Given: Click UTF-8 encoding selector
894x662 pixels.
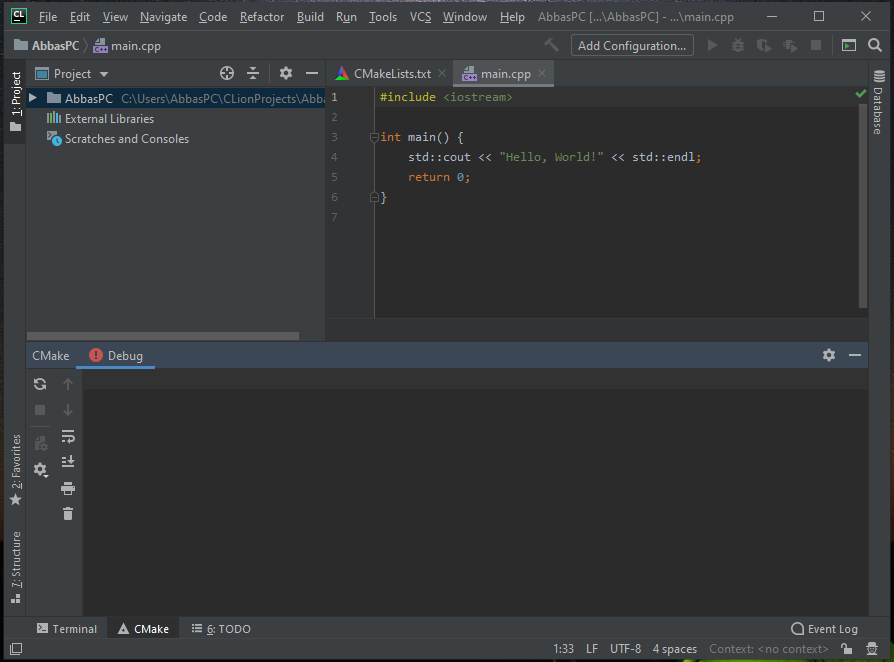Looking at the screenshot, I should pyautogui.click(x=625, y=649).
